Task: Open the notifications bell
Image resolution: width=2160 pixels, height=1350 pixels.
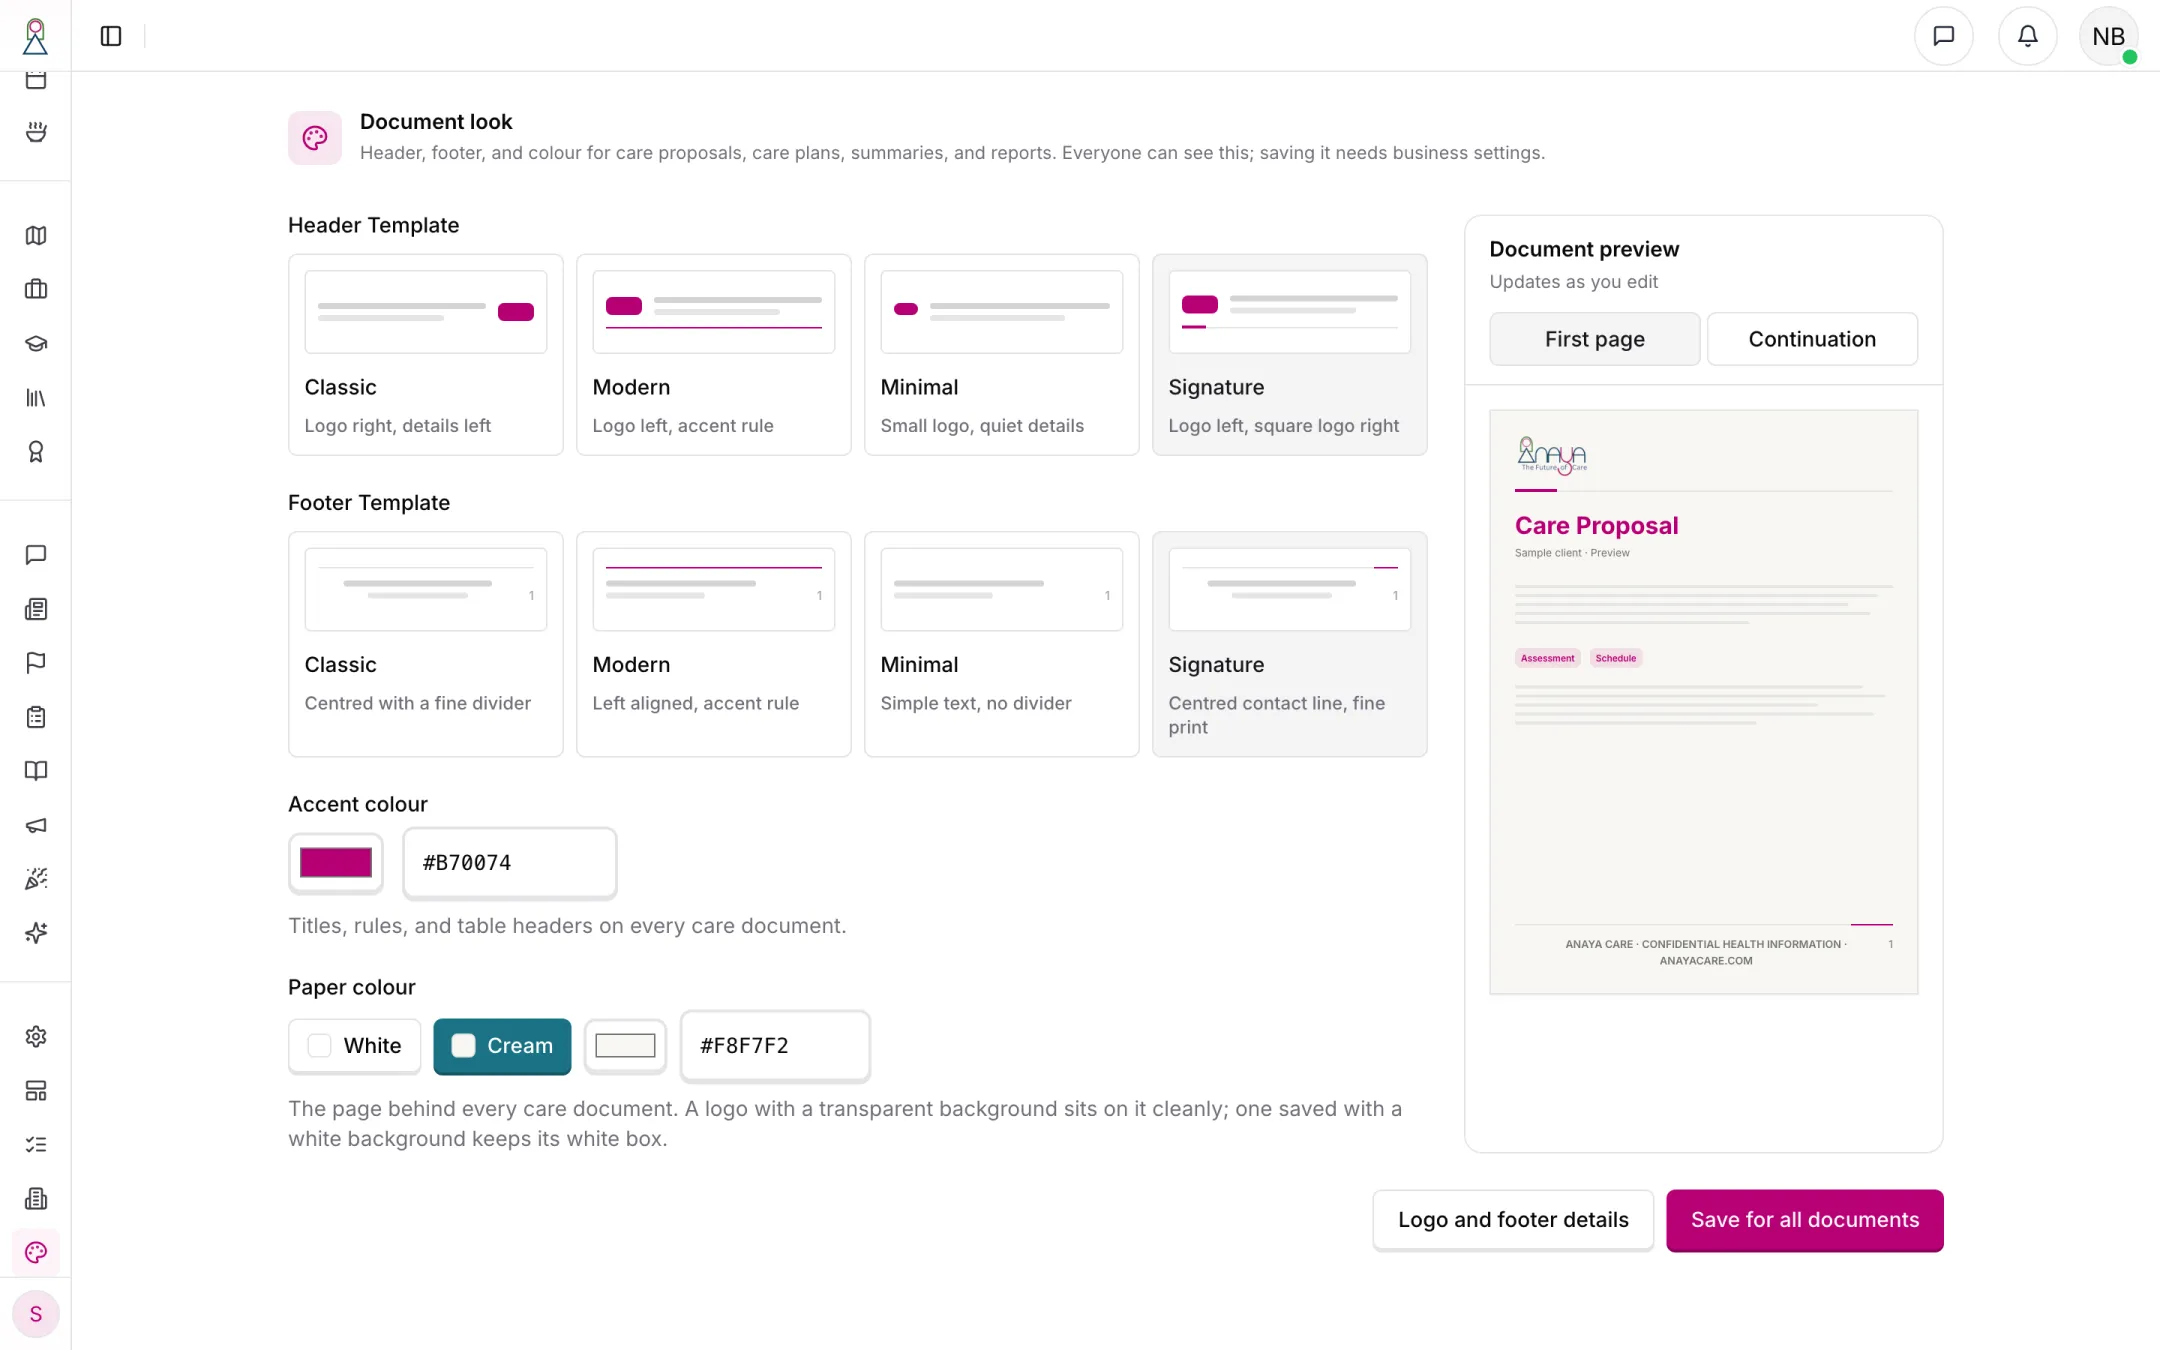Action: tap(2027, 36)
